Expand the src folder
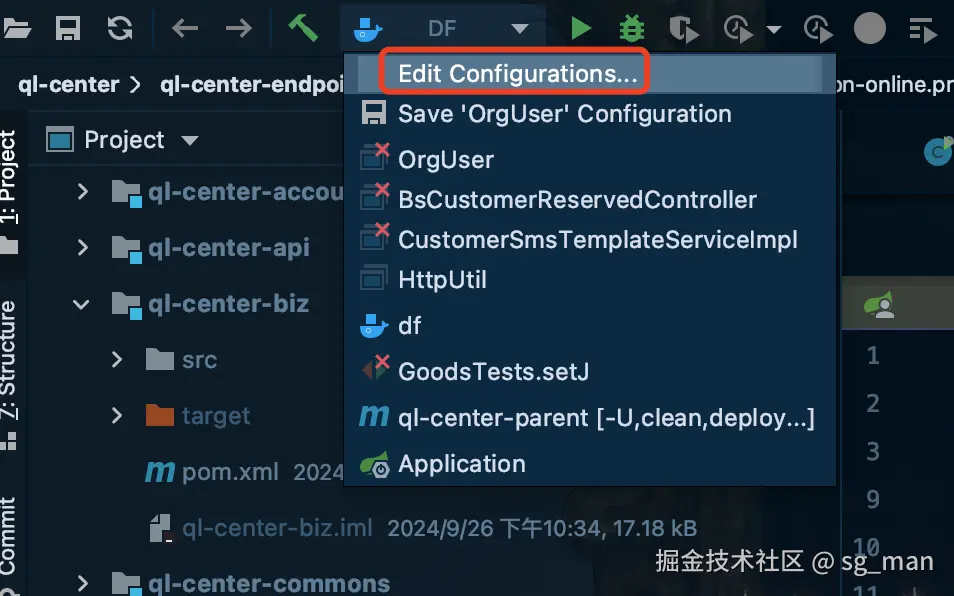 coord(117,359)
